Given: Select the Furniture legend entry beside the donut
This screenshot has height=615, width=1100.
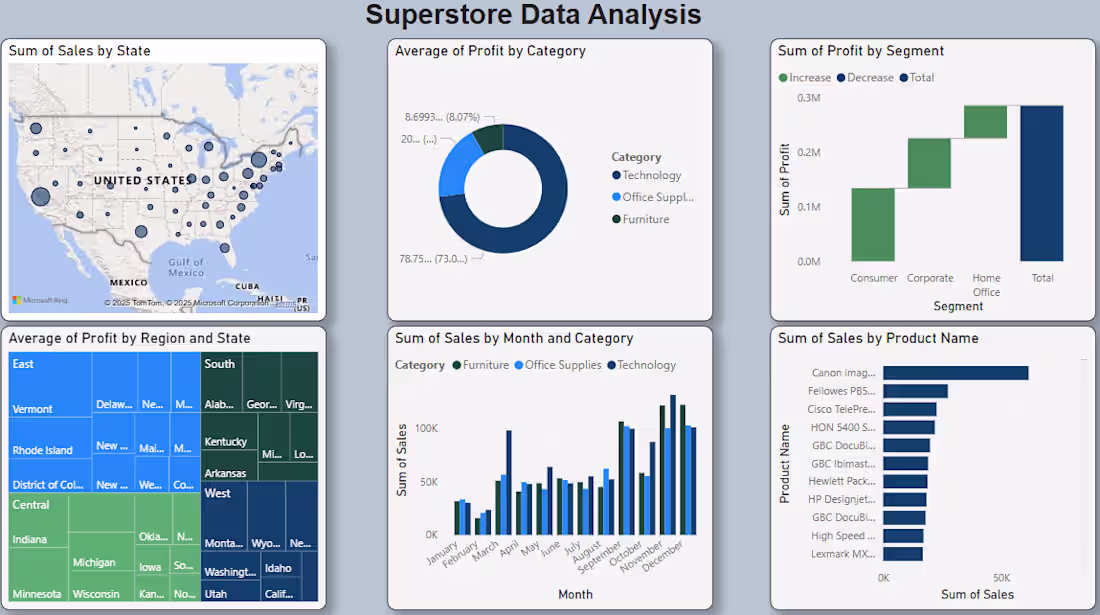Looking at the screenshot, I should 640,219.
